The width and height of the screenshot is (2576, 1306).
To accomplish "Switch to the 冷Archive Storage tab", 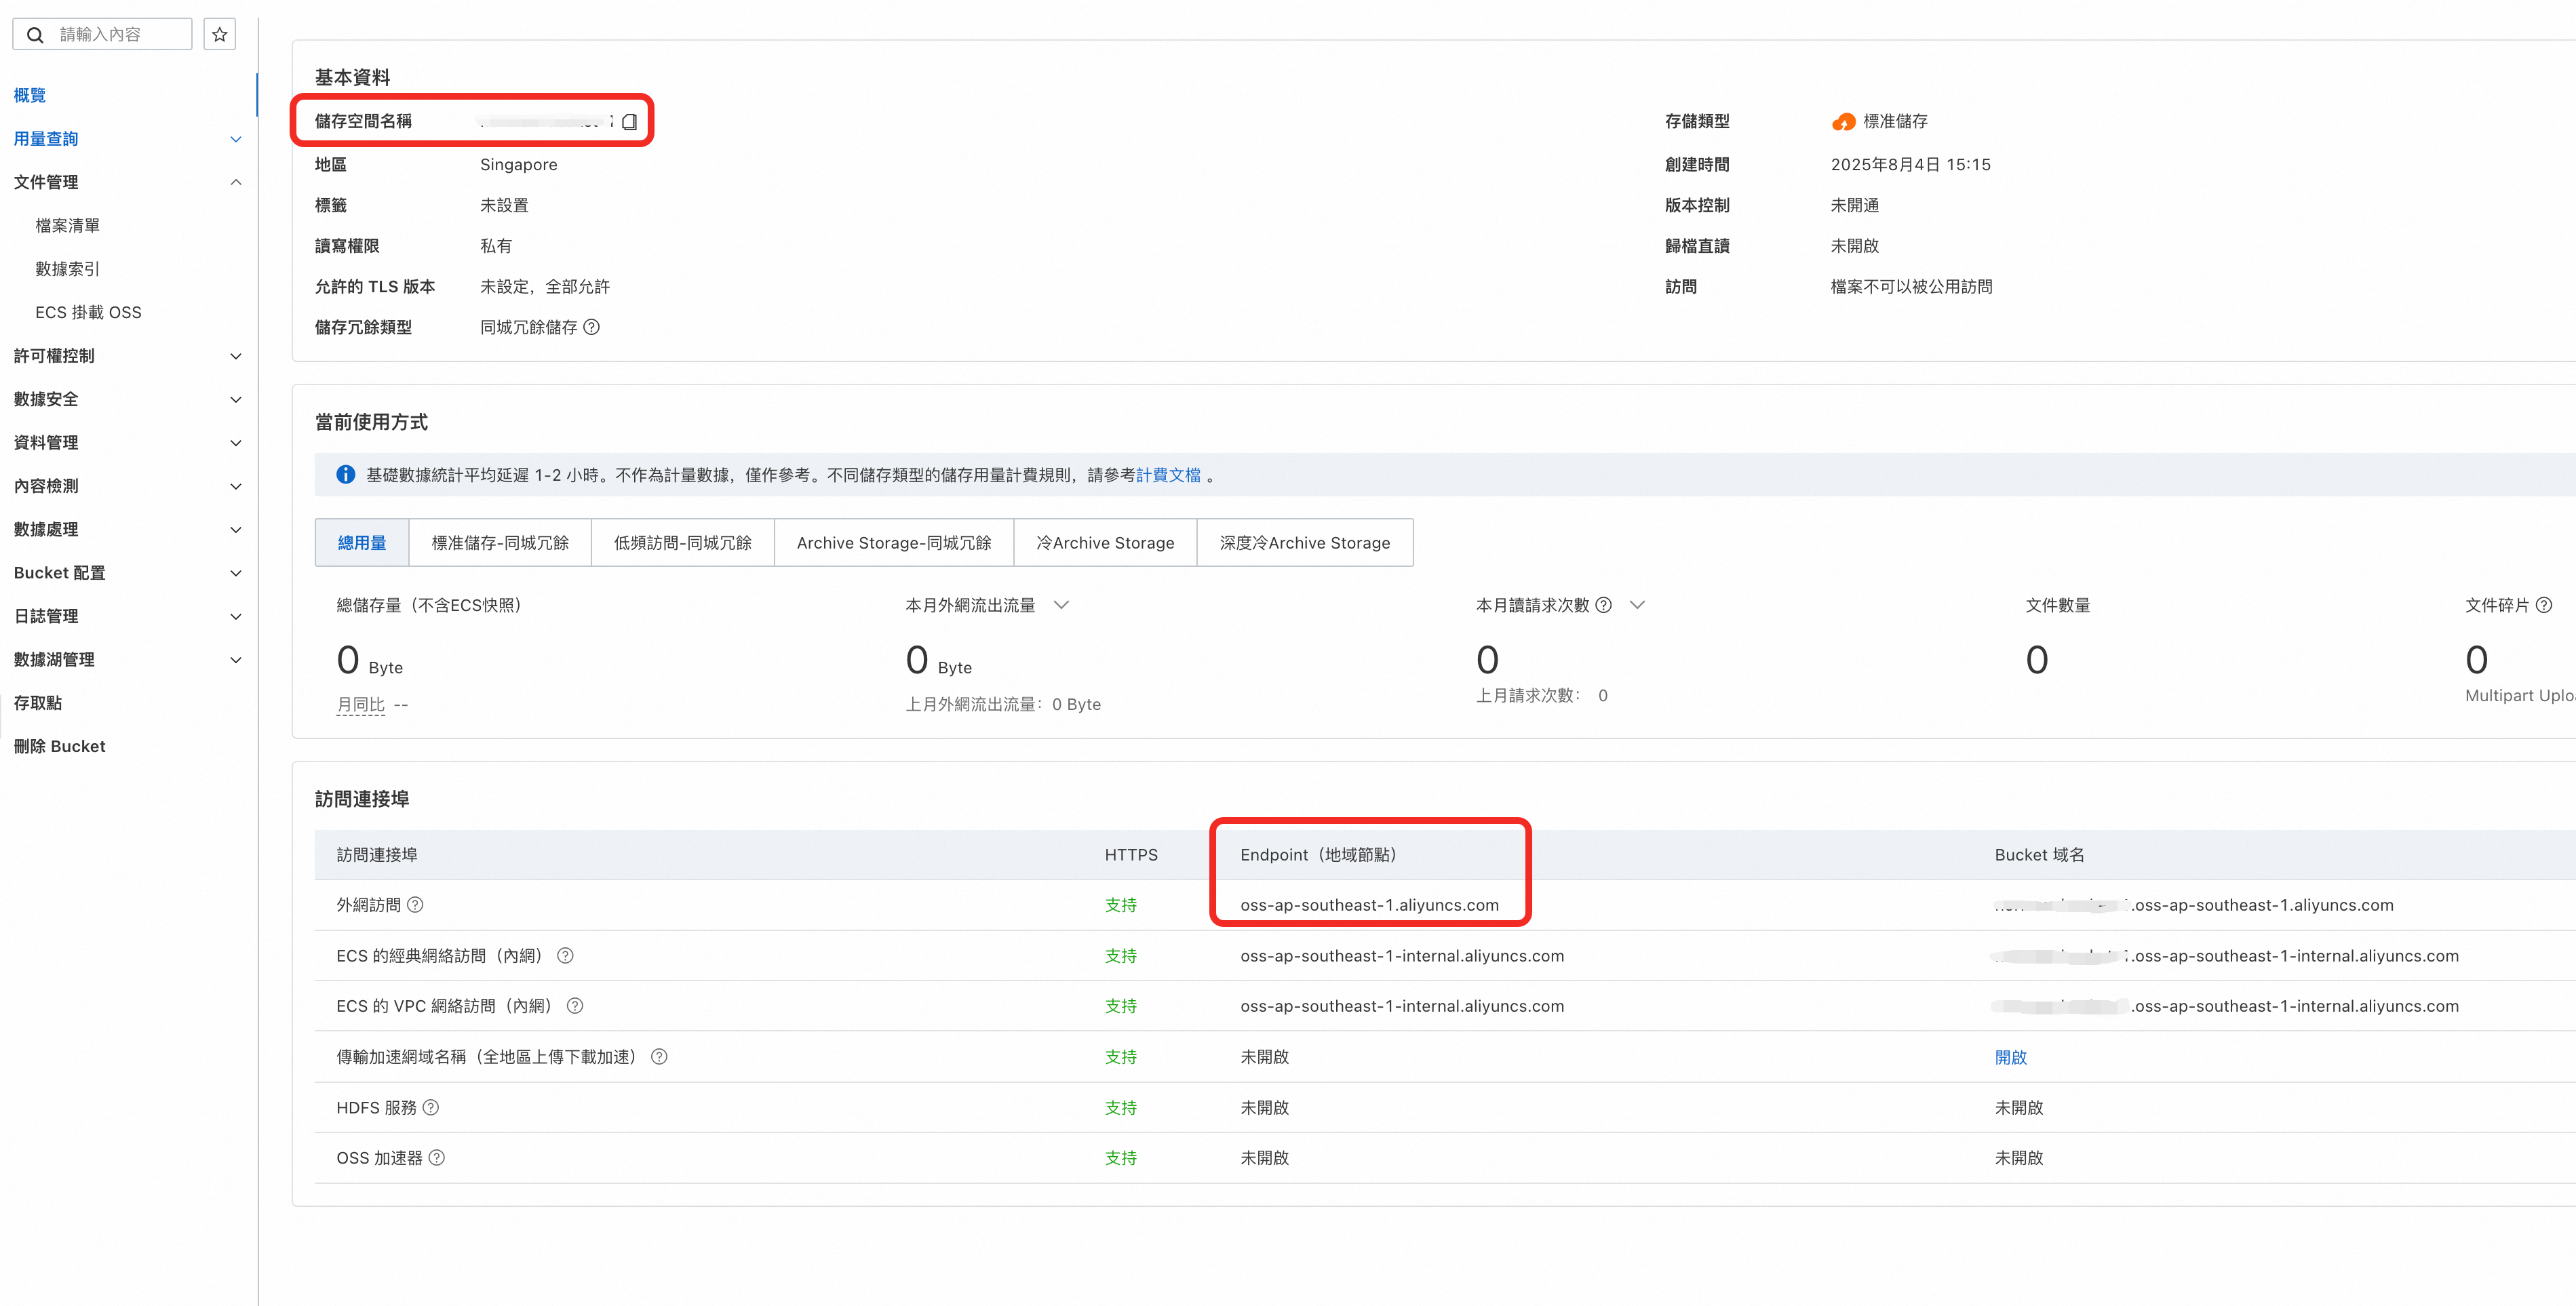I will coord(1105,543).
